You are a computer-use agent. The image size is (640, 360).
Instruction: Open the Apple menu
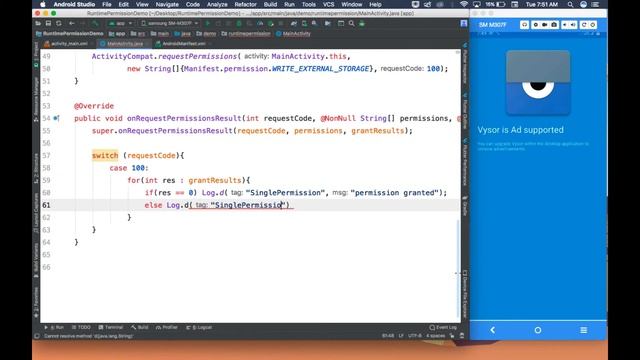pyautogui.click(x=43, y=4)
